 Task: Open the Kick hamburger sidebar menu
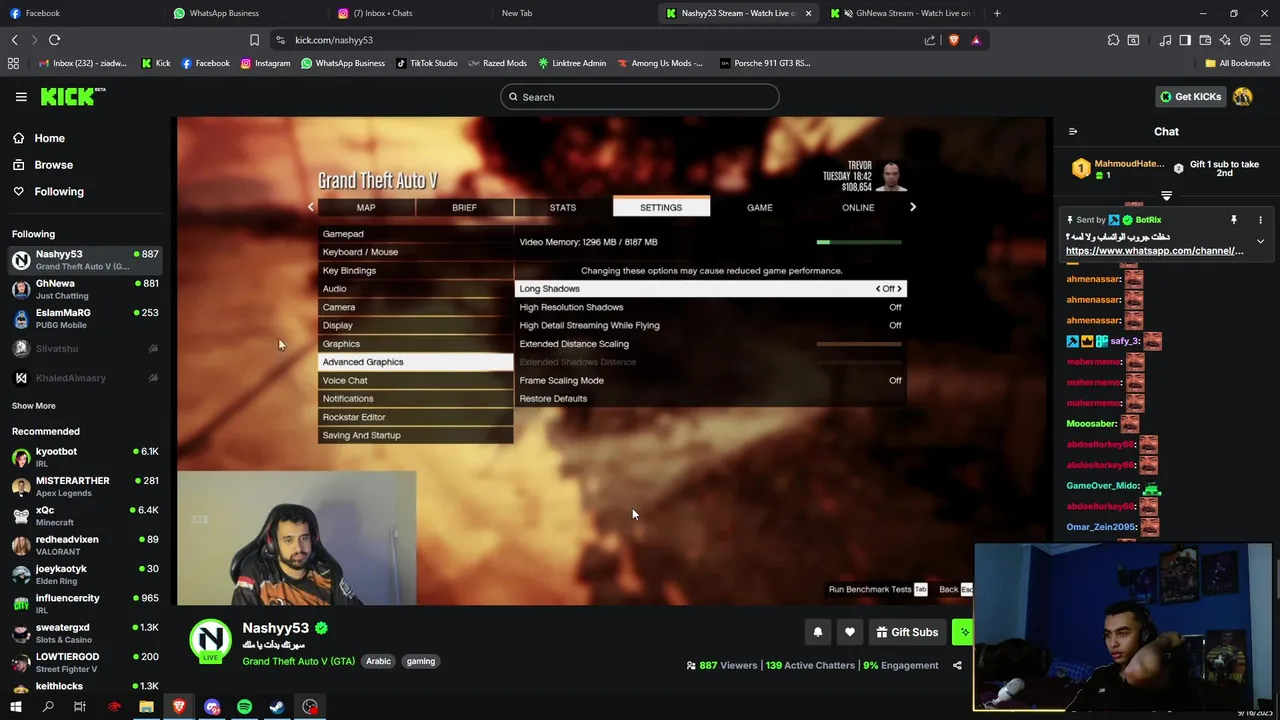pyautogui.click(x=21, y=97)
